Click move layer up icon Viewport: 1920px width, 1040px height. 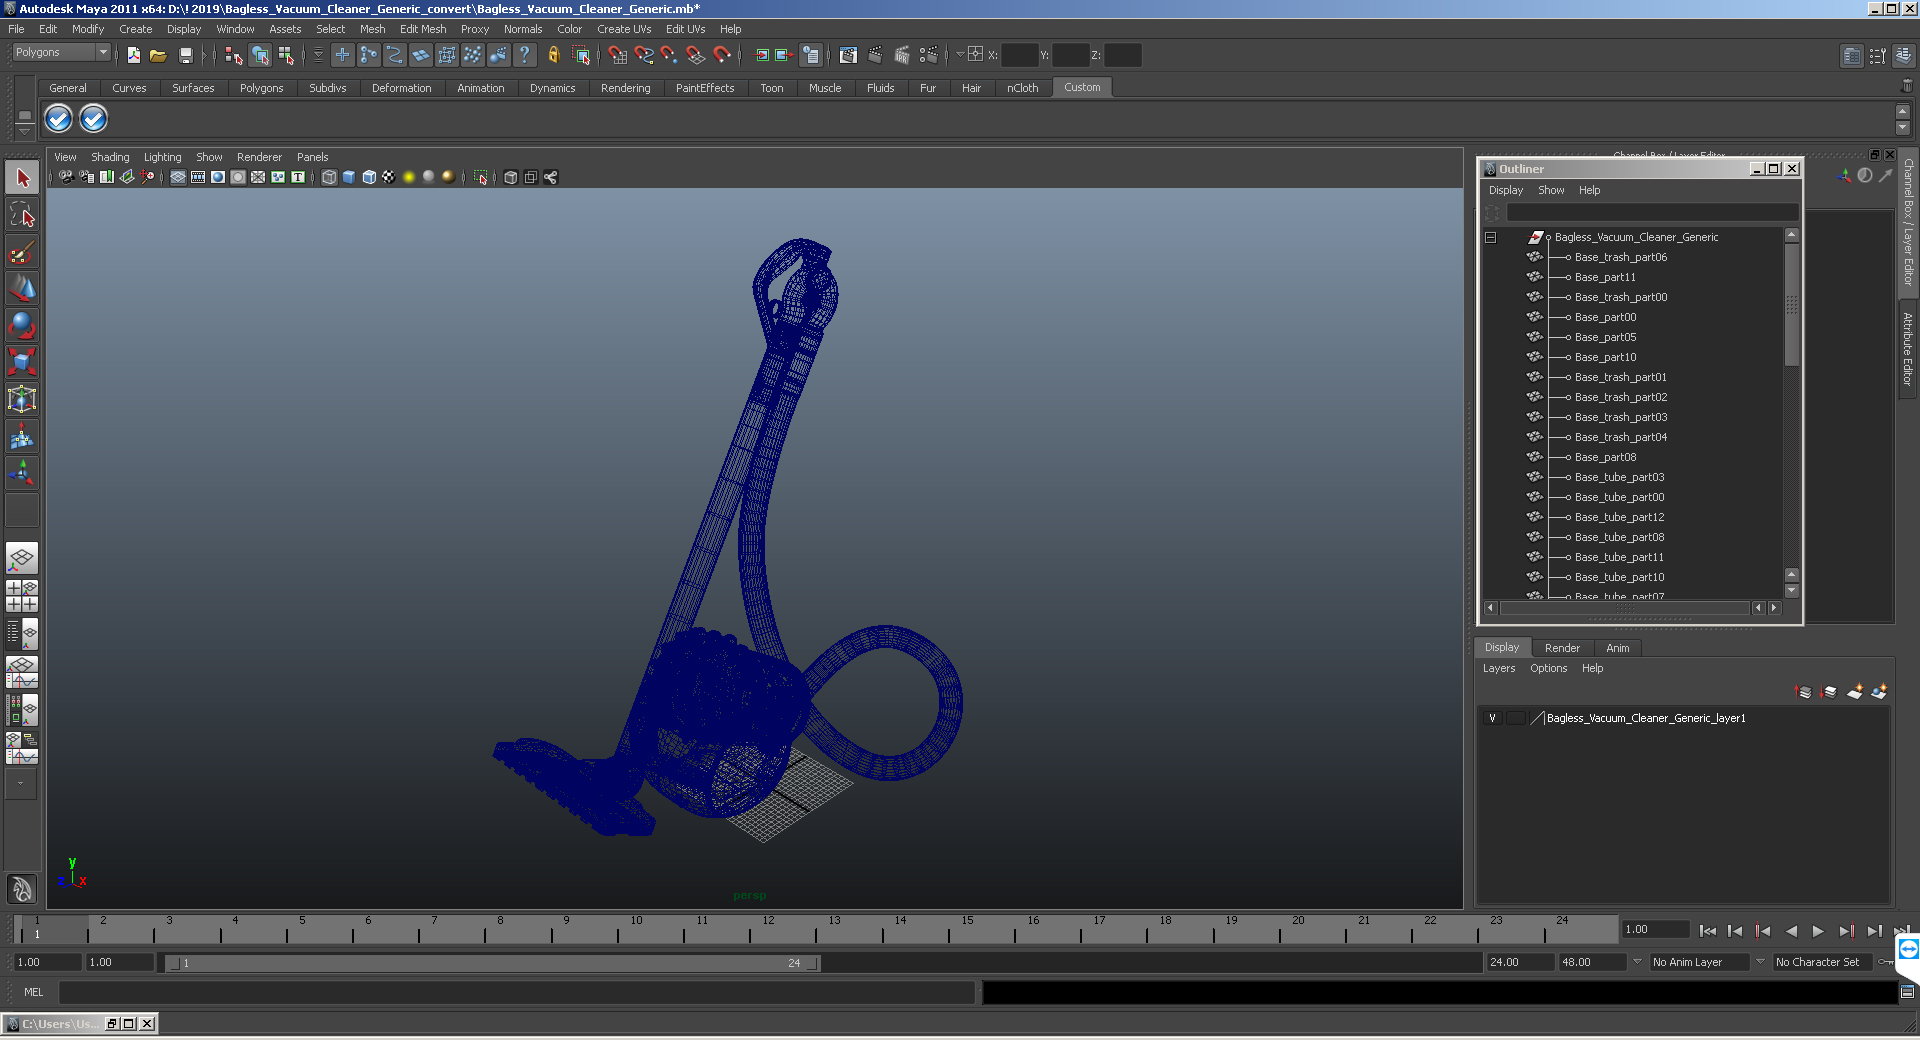[x=1804, y=692]
